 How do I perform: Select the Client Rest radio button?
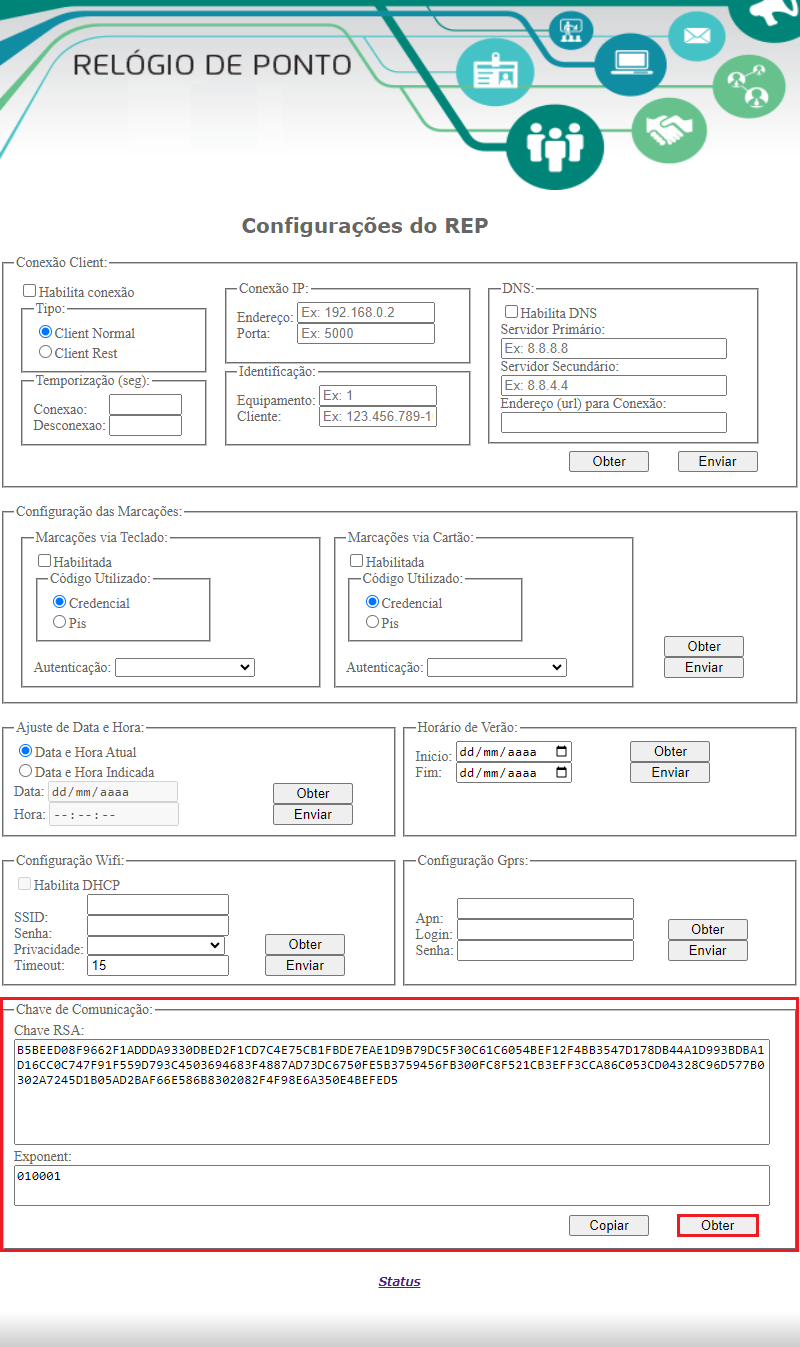(x=45, y=352)
